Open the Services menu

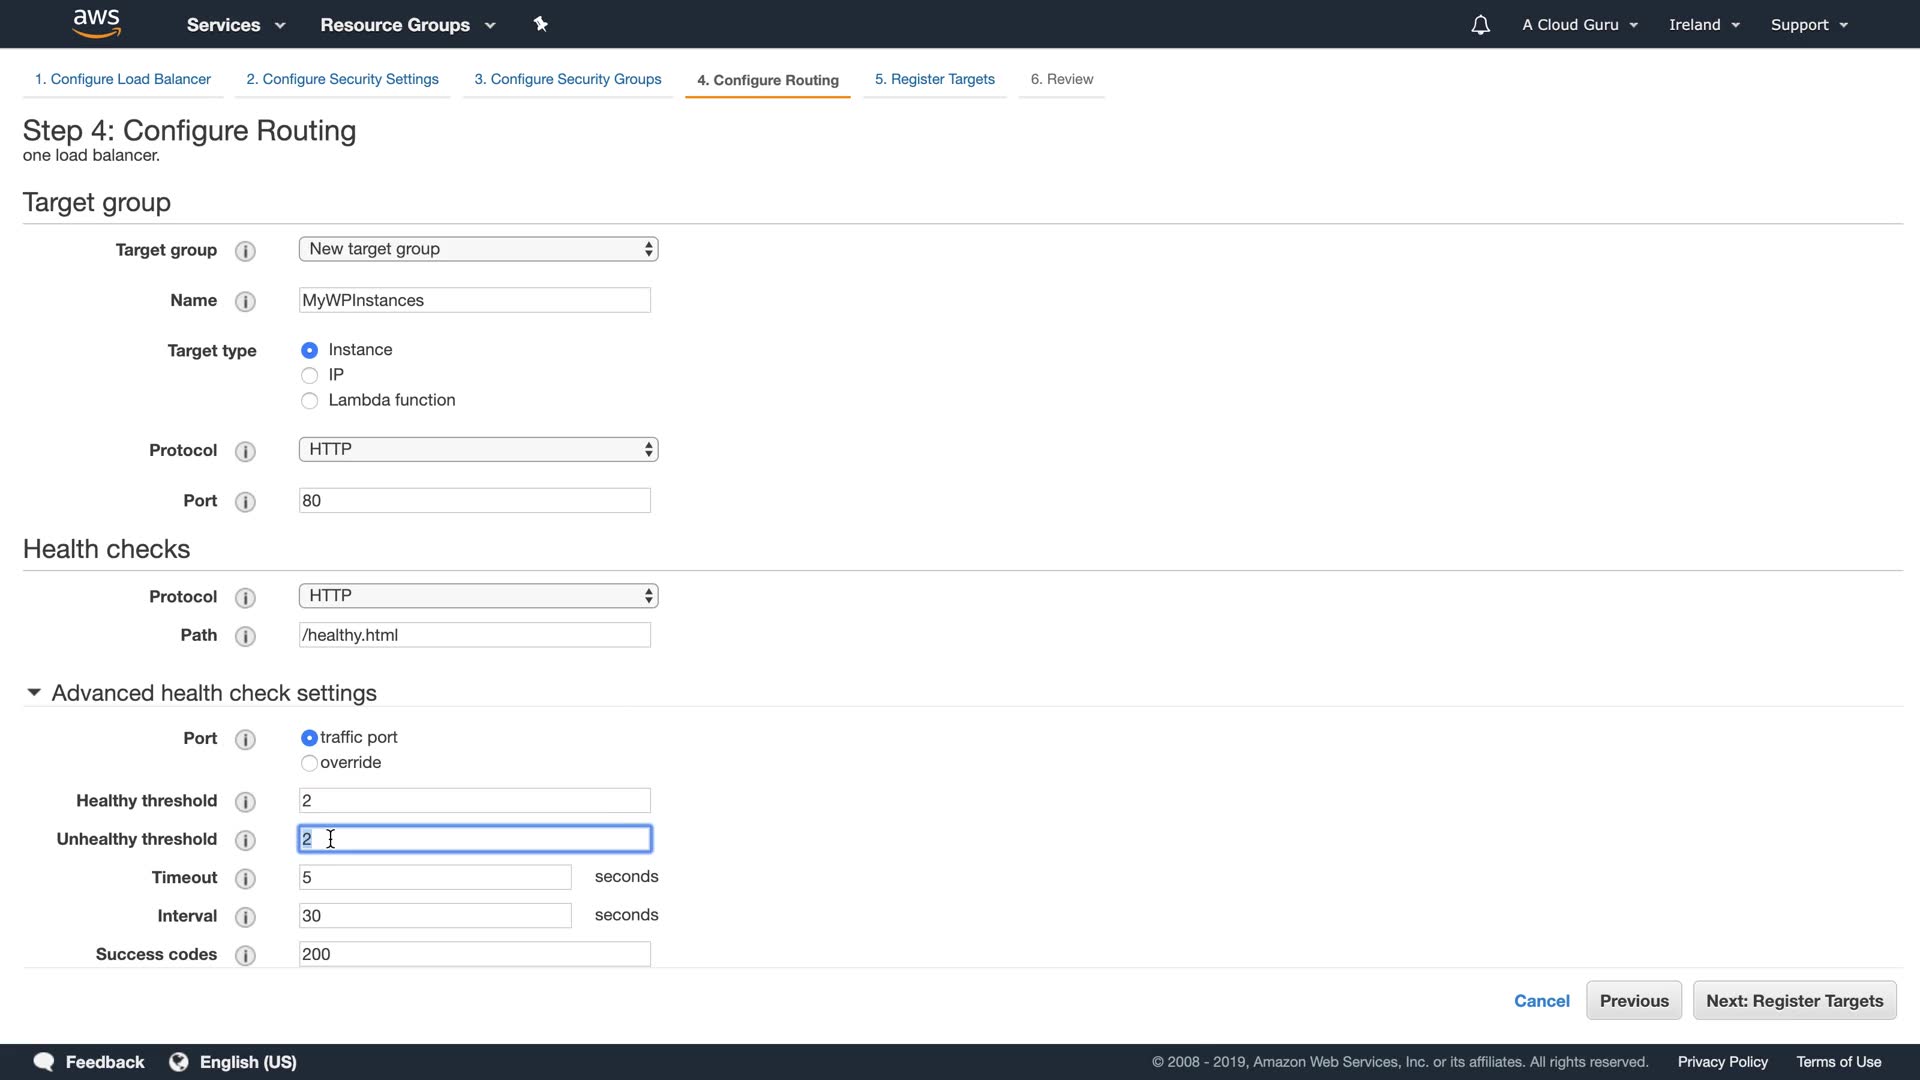click(x=235, y=25)
